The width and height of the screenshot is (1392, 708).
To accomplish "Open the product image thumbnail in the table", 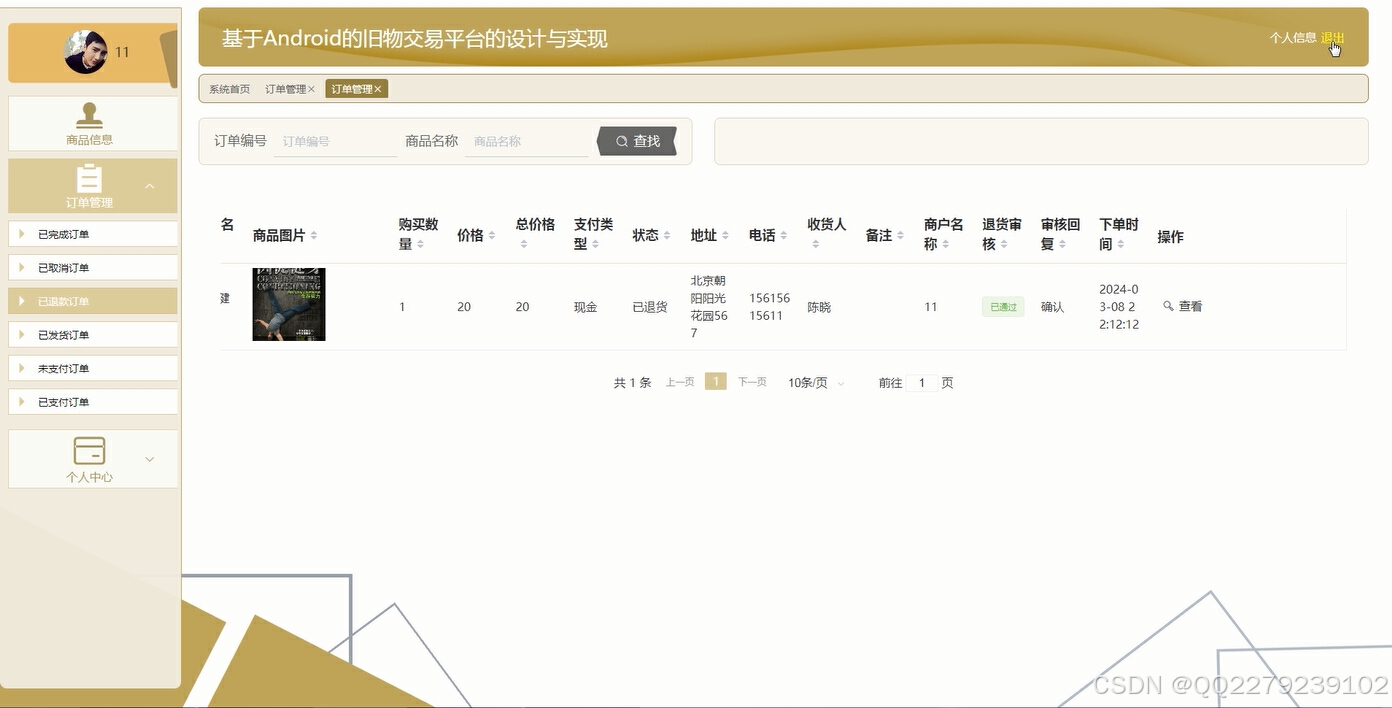I will point(288,304).
